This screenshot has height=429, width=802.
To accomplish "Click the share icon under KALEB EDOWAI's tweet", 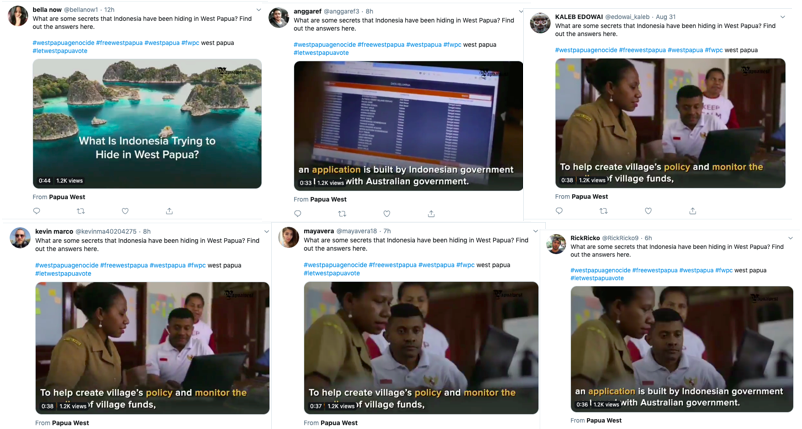I will pyautogui.click(x=693, y=211).
